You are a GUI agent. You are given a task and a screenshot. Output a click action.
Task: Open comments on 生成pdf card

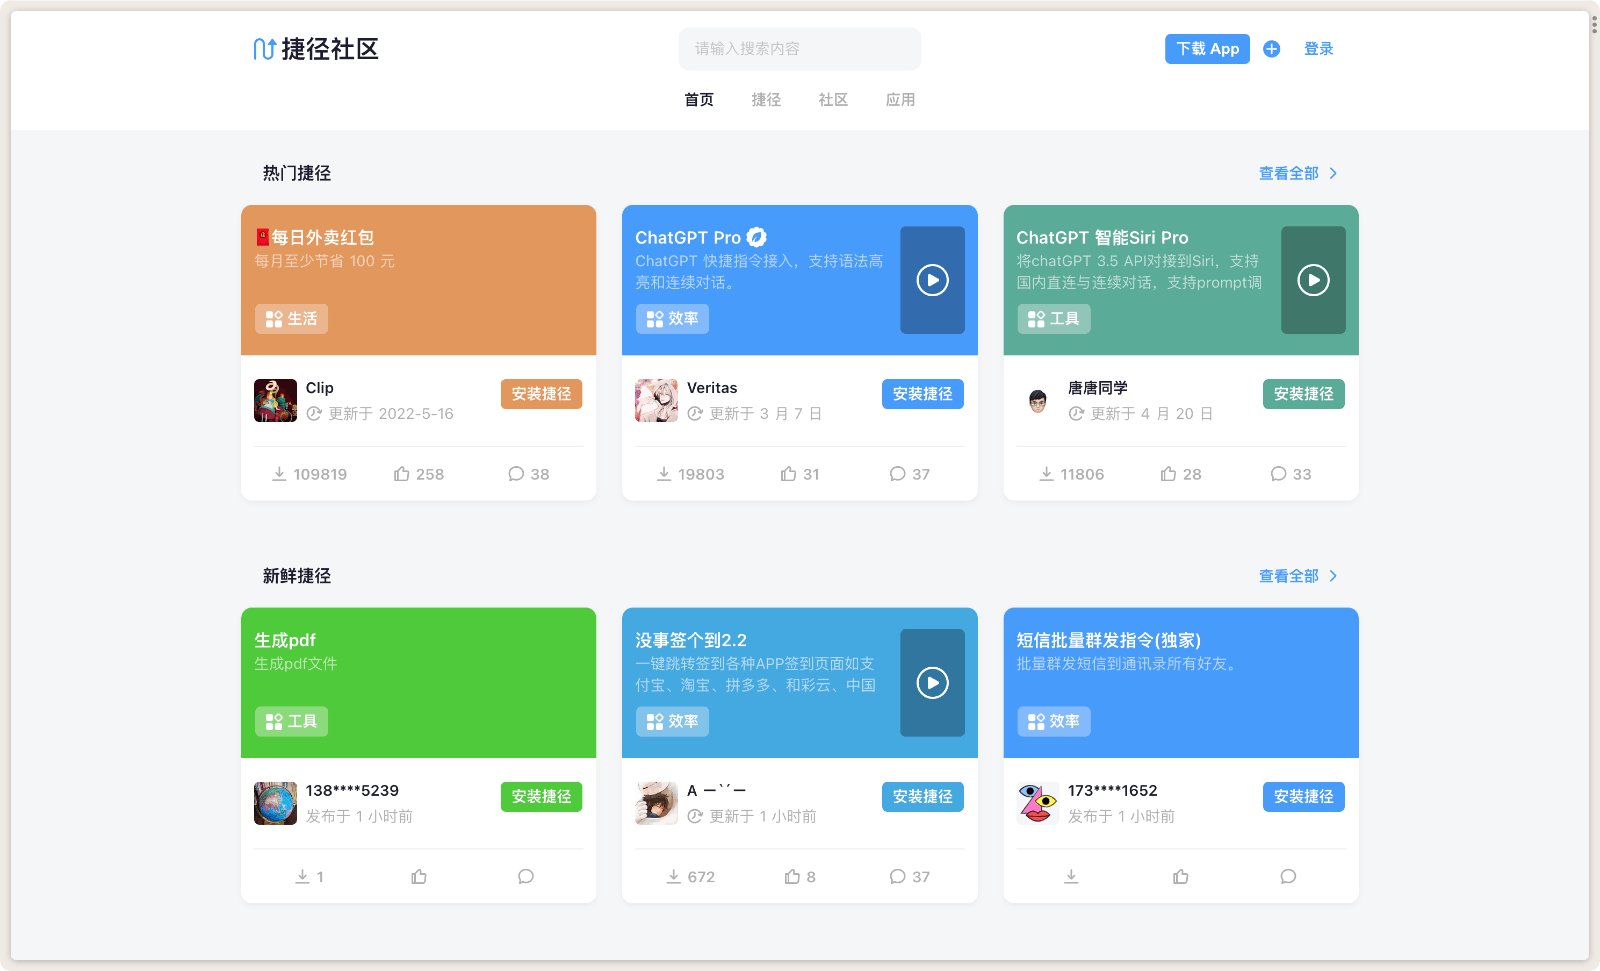point(526,877)
